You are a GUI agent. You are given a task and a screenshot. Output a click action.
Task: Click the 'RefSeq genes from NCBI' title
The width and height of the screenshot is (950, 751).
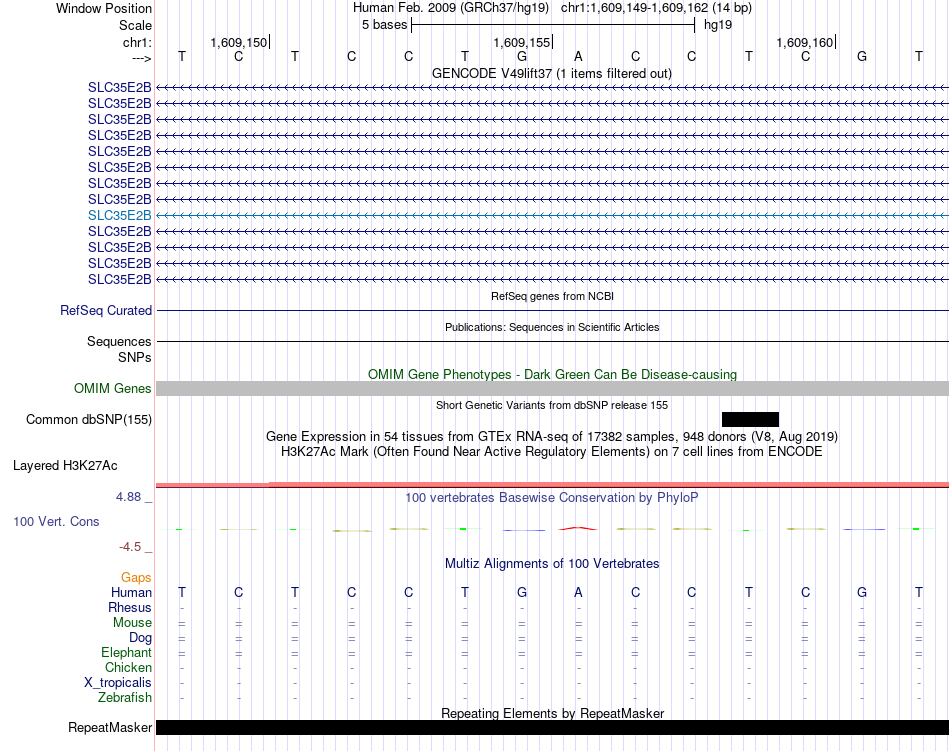(x=552, y=296)
